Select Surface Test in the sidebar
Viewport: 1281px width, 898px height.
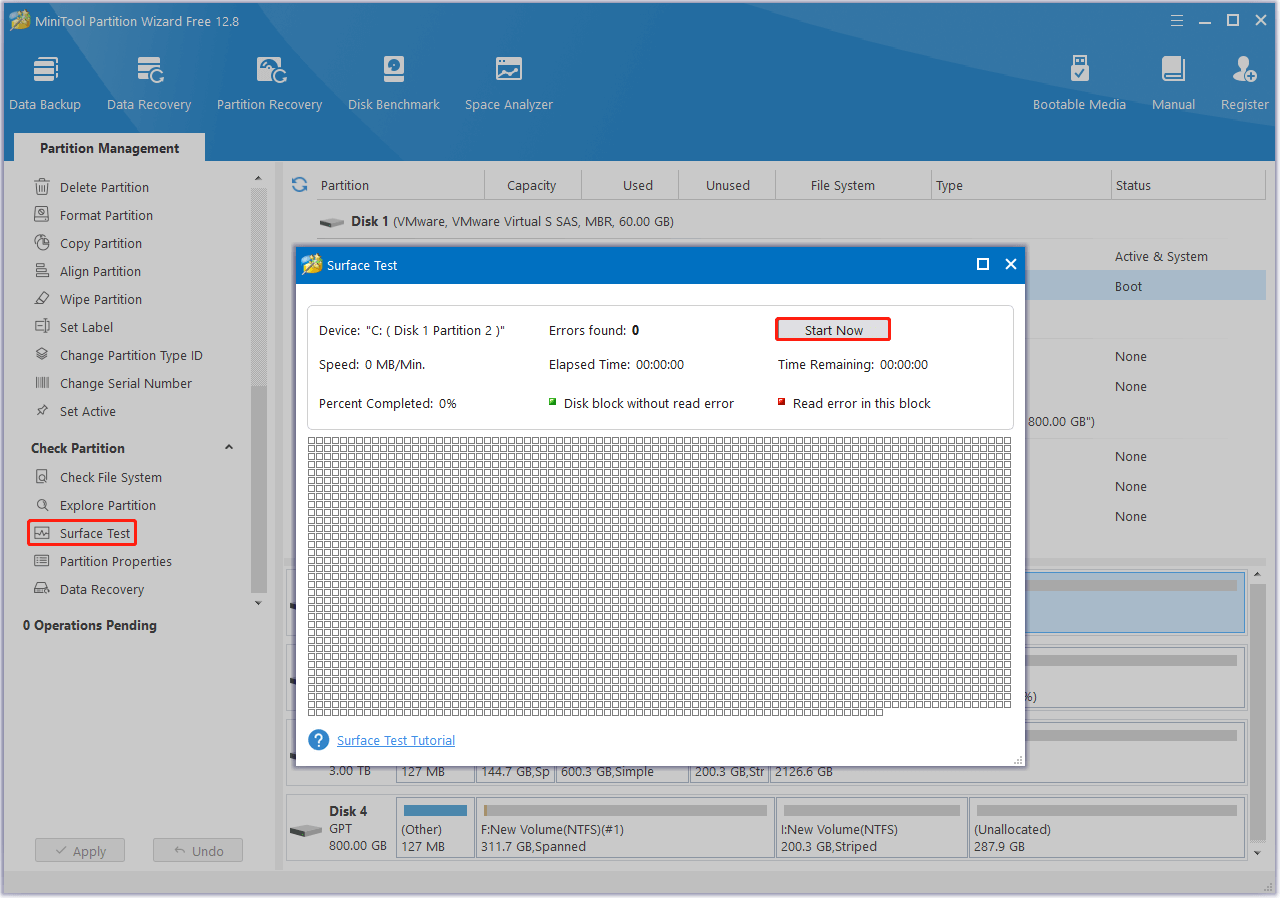82,533
